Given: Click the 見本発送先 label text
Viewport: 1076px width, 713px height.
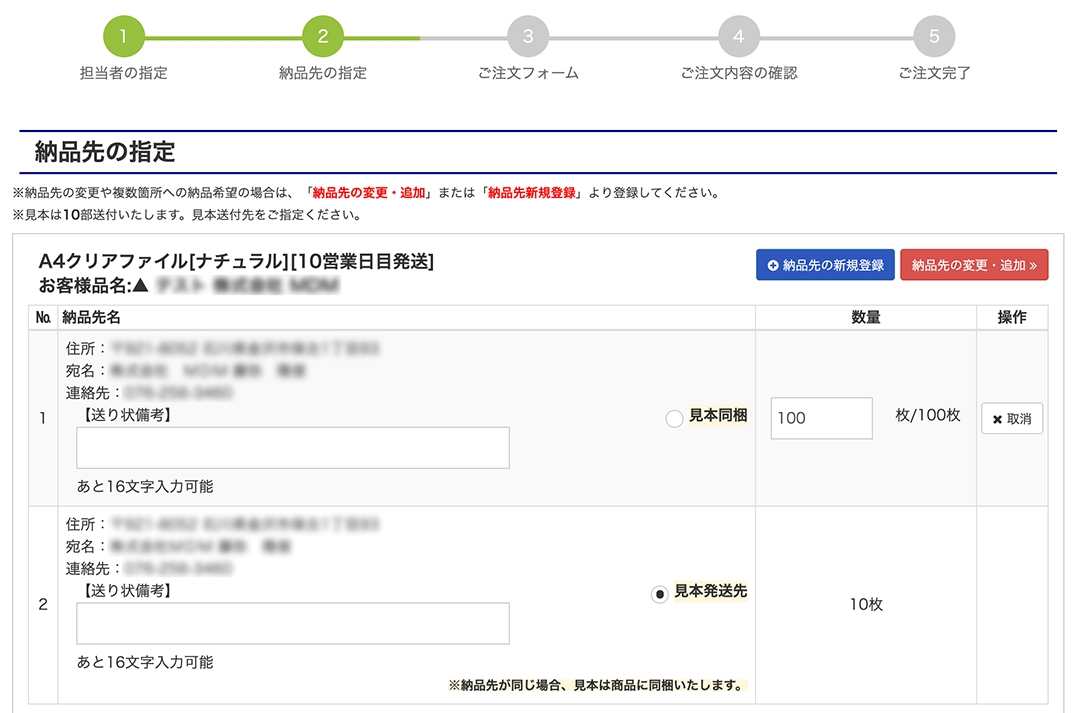Looking at the screenshot, I should [711, 591].
